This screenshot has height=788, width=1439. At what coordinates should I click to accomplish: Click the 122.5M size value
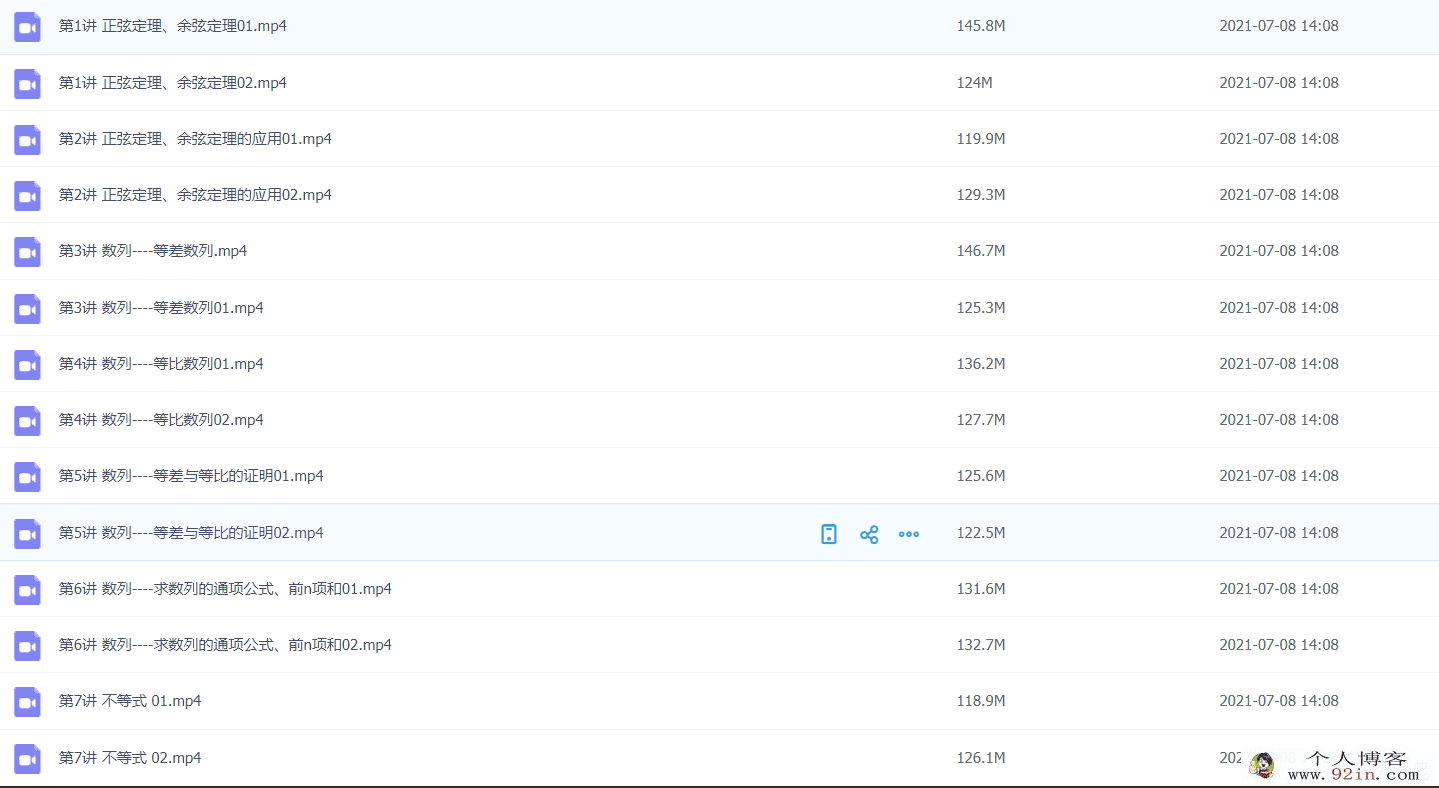click(981, 532)
